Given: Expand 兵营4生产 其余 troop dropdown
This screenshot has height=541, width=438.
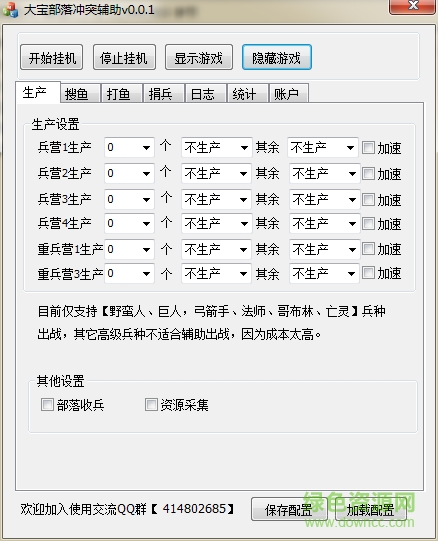Looking at the screenshot, I should coord(325,224).
